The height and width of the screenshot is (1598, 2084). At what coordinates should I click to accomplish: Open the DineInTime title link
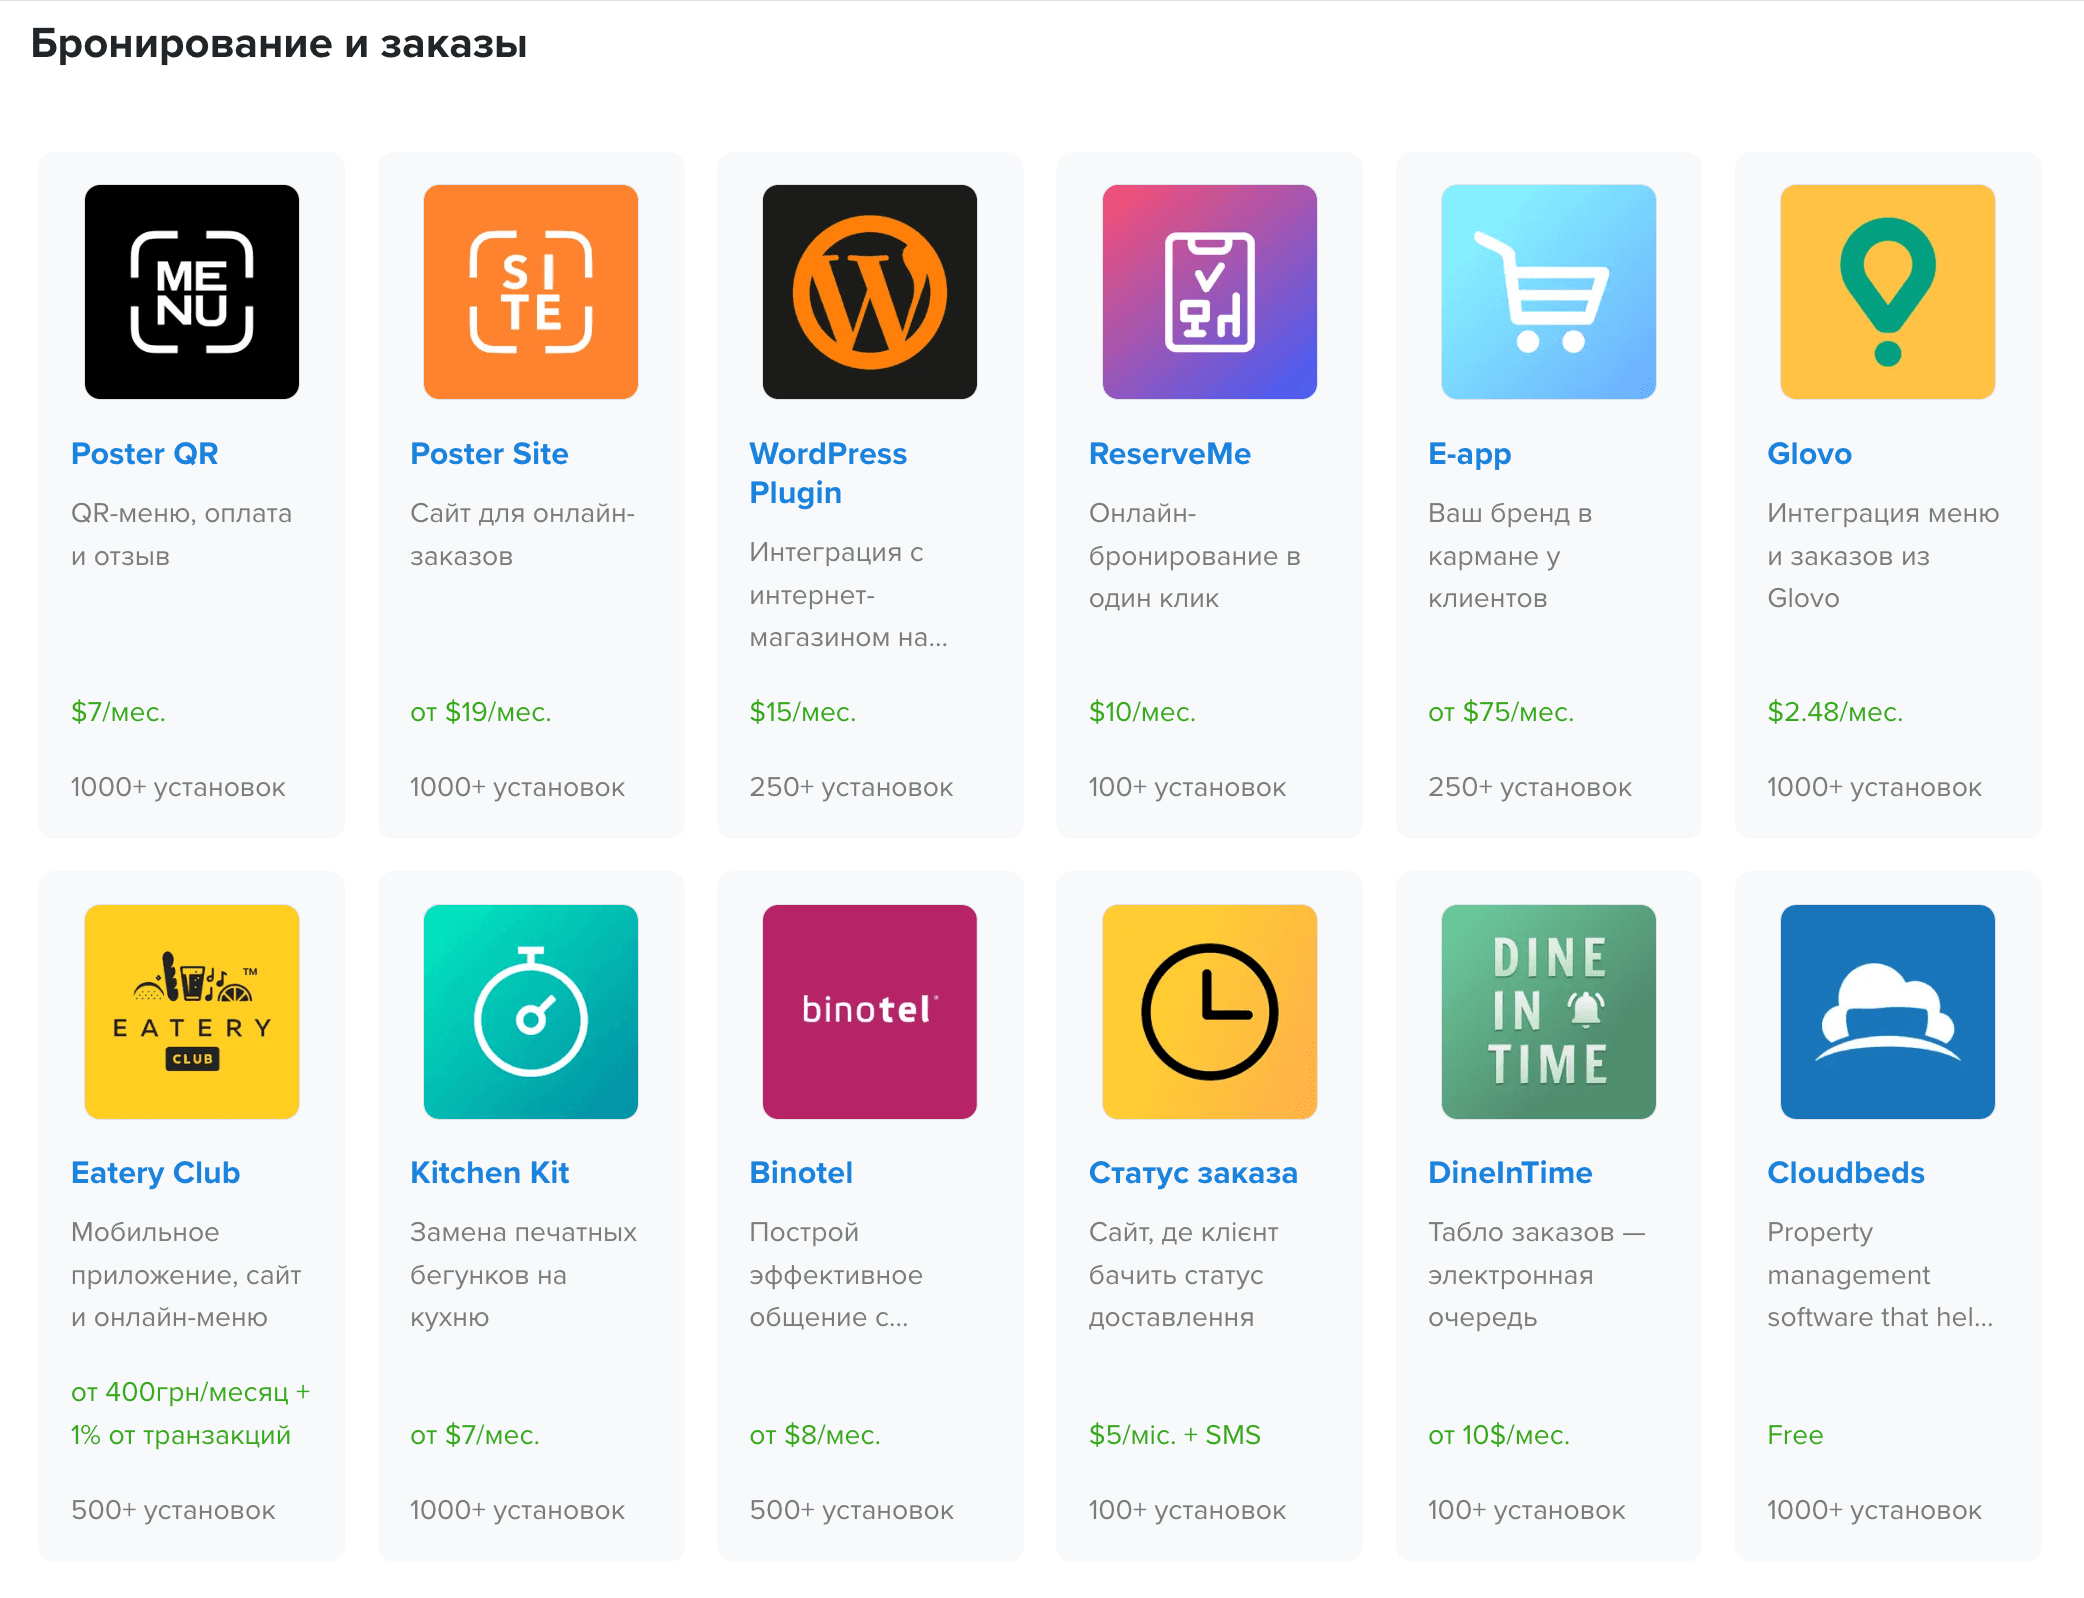(x=1510, y=1173)
